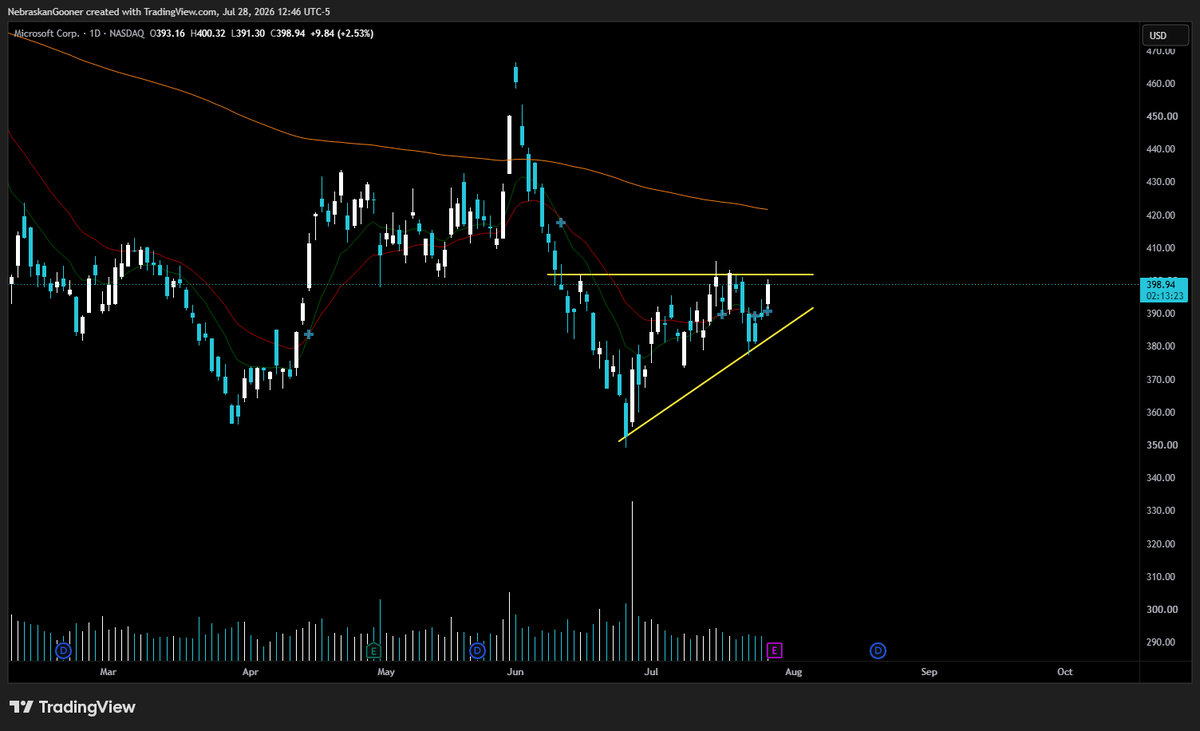This screenshot has height=731, width=1200.
Task: Click the 320.00 price axis label
Action: (x=1160, y=545)
